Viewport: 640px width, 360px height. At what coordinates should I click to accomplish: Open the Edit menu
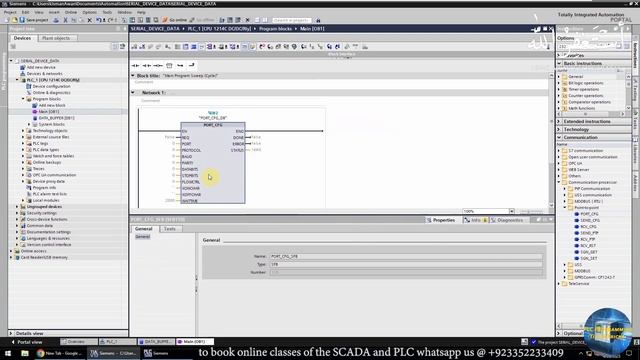25,12
